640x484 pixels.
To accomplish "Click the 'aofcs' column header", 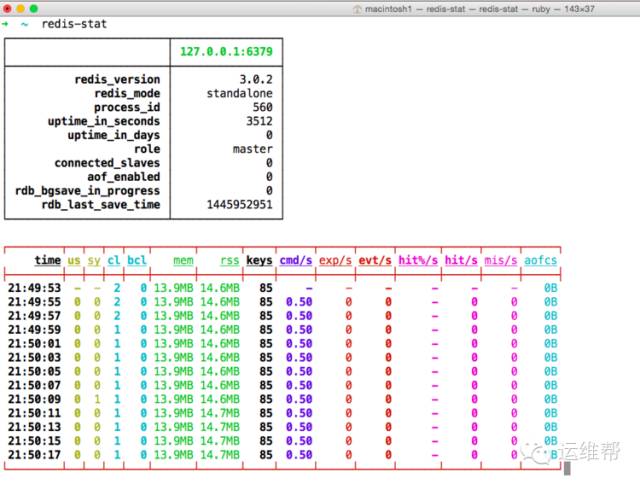I will [540, 260].
